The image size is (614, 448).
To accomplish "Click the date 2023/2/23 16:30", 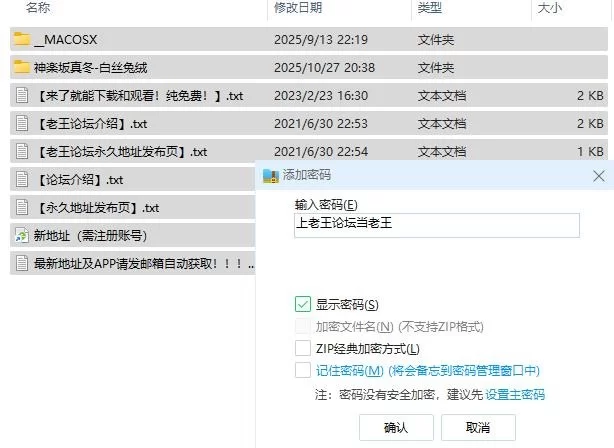I will click(321, 96).
